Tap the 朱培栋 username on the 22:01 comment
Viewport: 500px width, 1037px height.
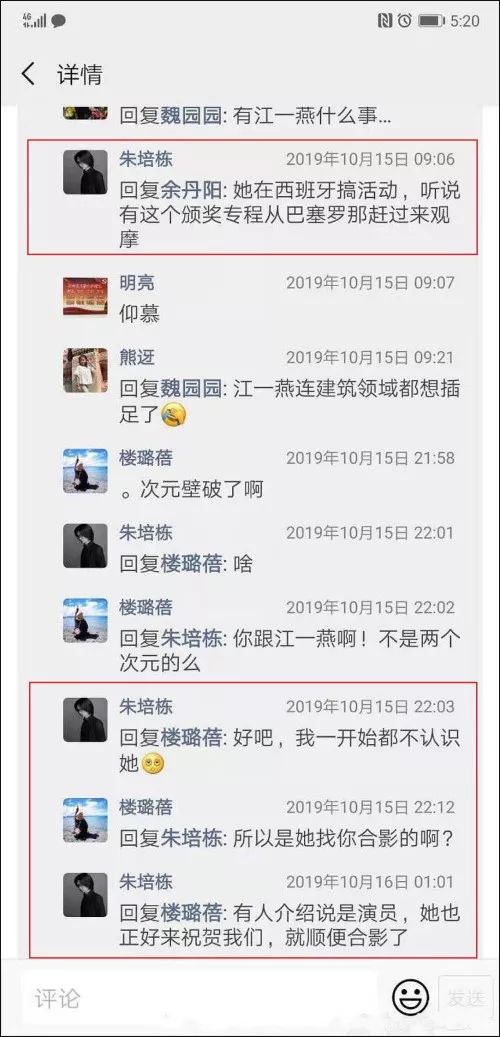click(x=146, y=532)
